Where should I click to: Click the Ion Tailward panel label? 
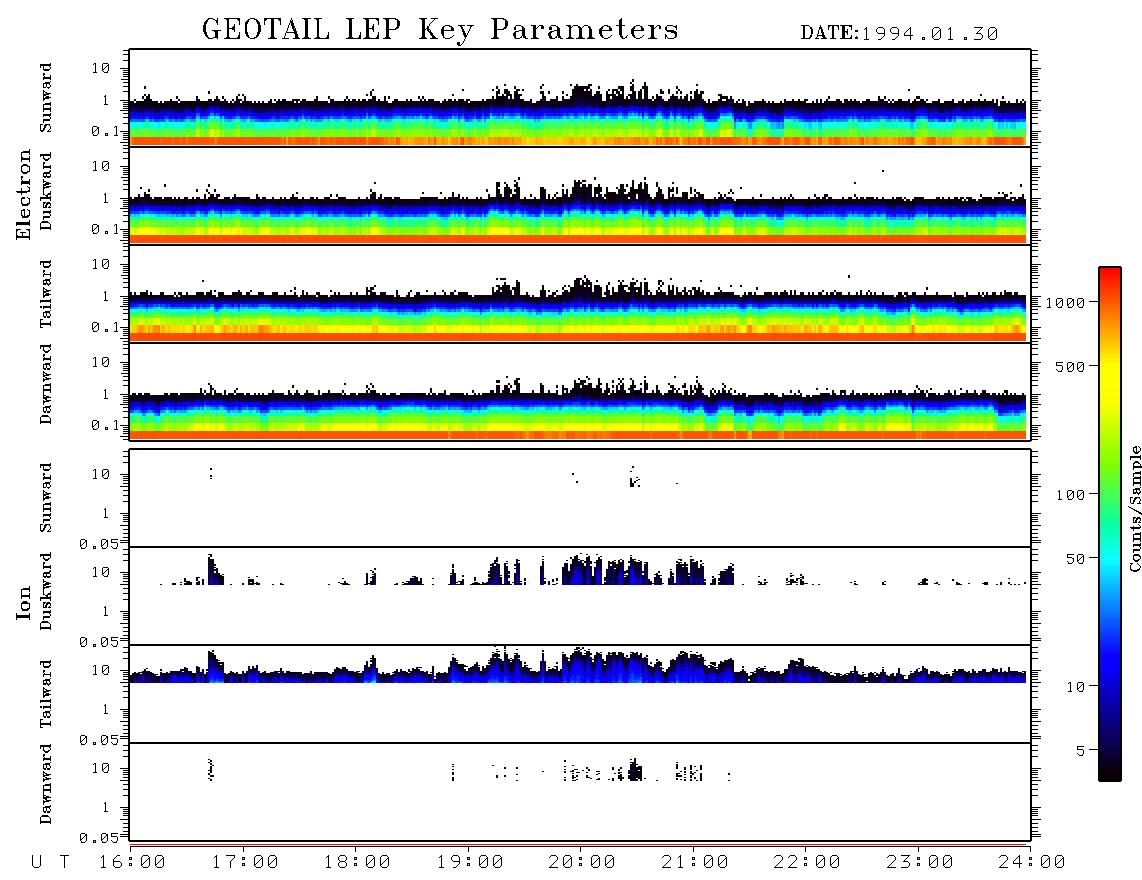46,694
